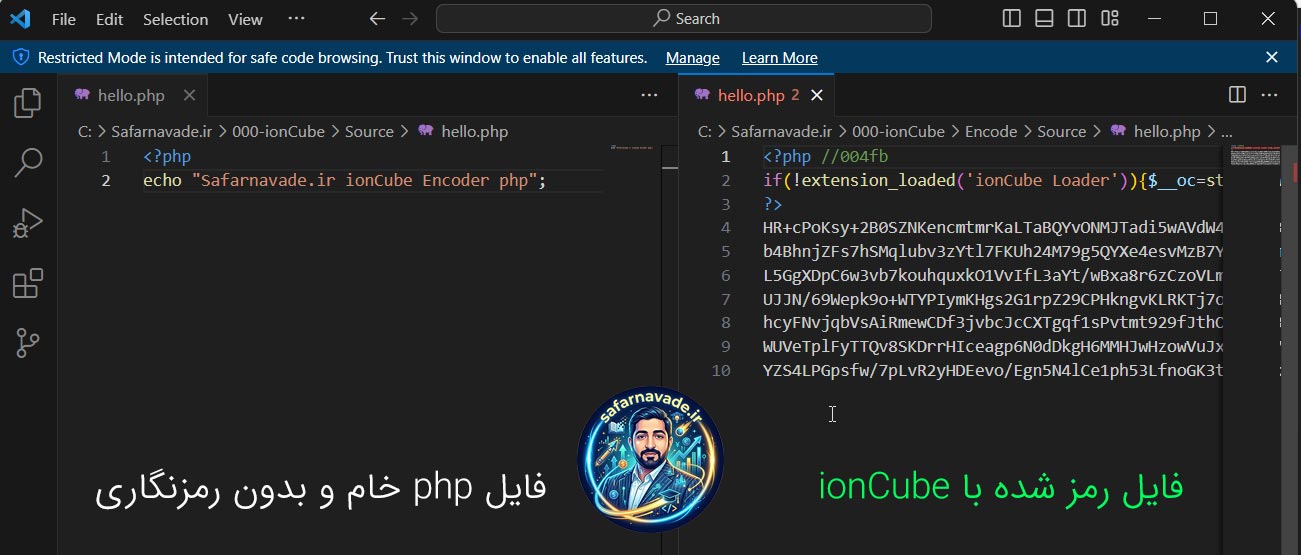Image resolution: width=1301 pixels, height=555 pixels.
Task: Click the extension_loaded line in right editor
Action: click(993, 180)
